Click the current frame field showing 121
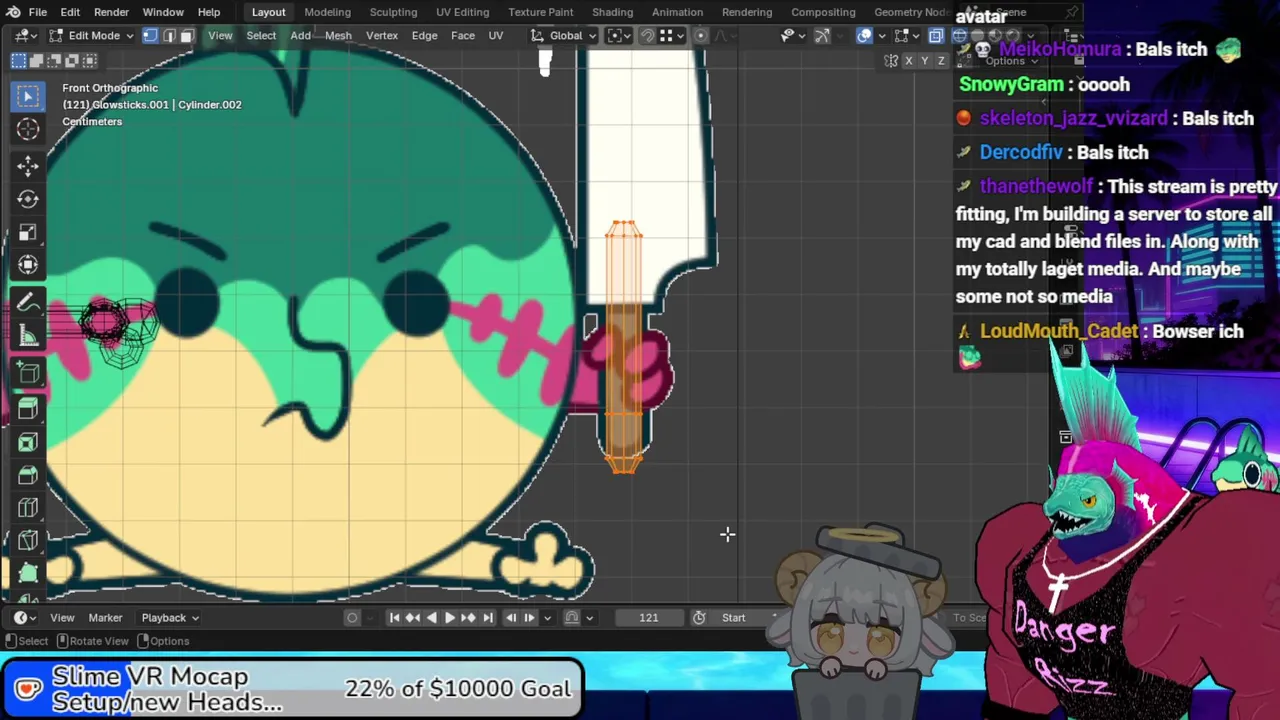 coord(649,618)
